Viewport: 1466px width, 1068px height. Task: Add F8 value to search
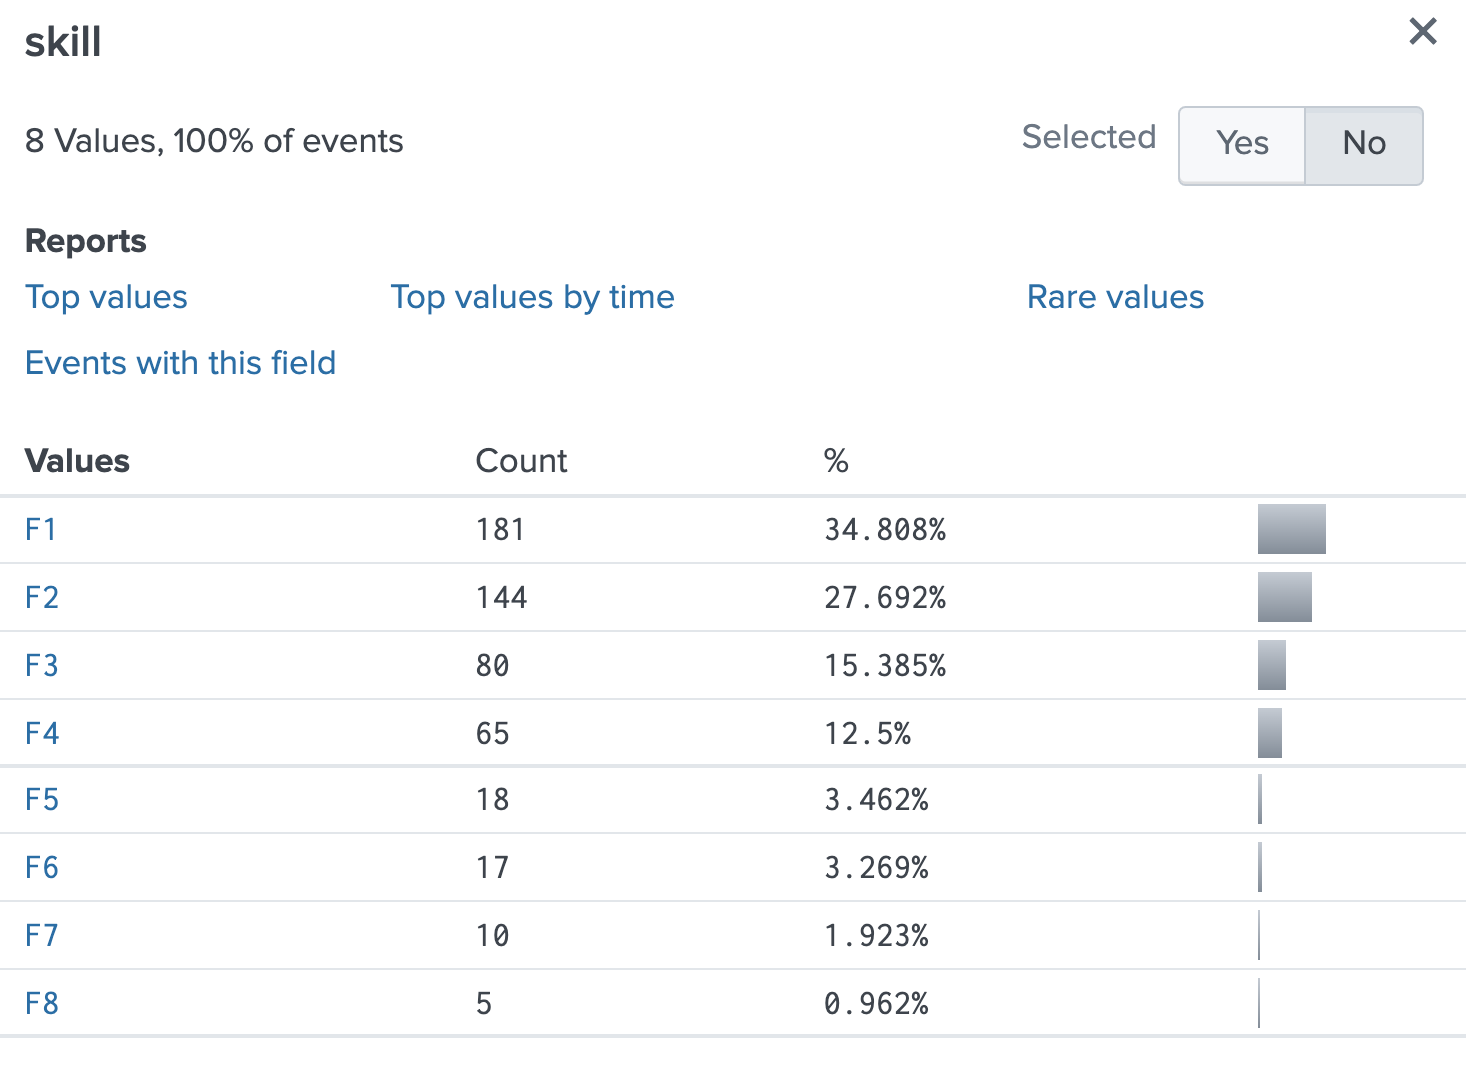click(42, 1003)
